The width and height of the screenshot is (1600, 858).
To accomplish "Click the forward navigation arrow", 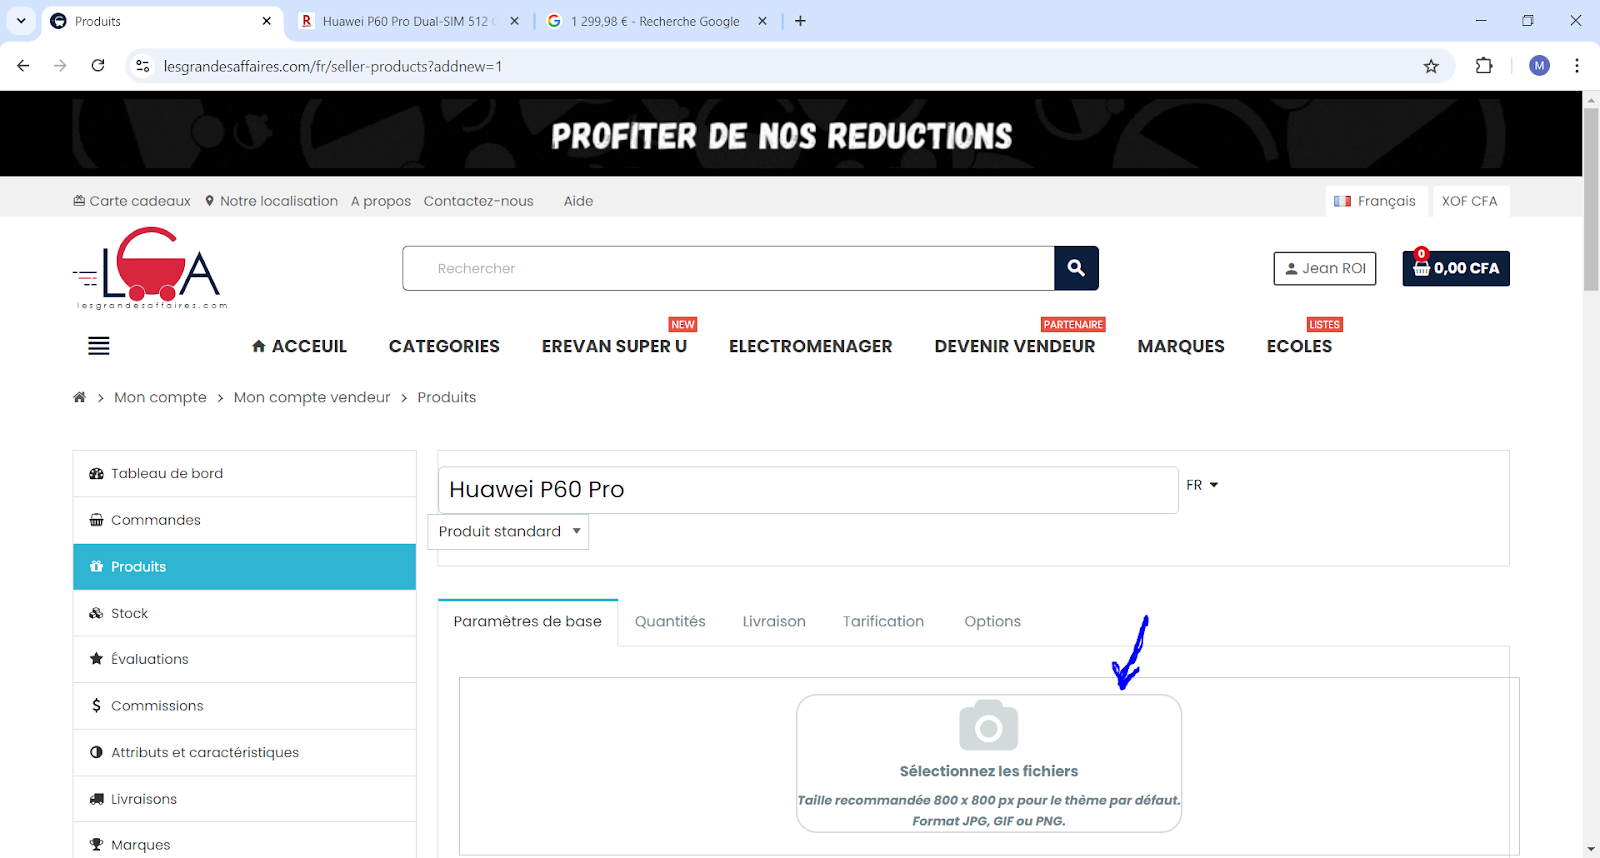I will tap(60, 66).
